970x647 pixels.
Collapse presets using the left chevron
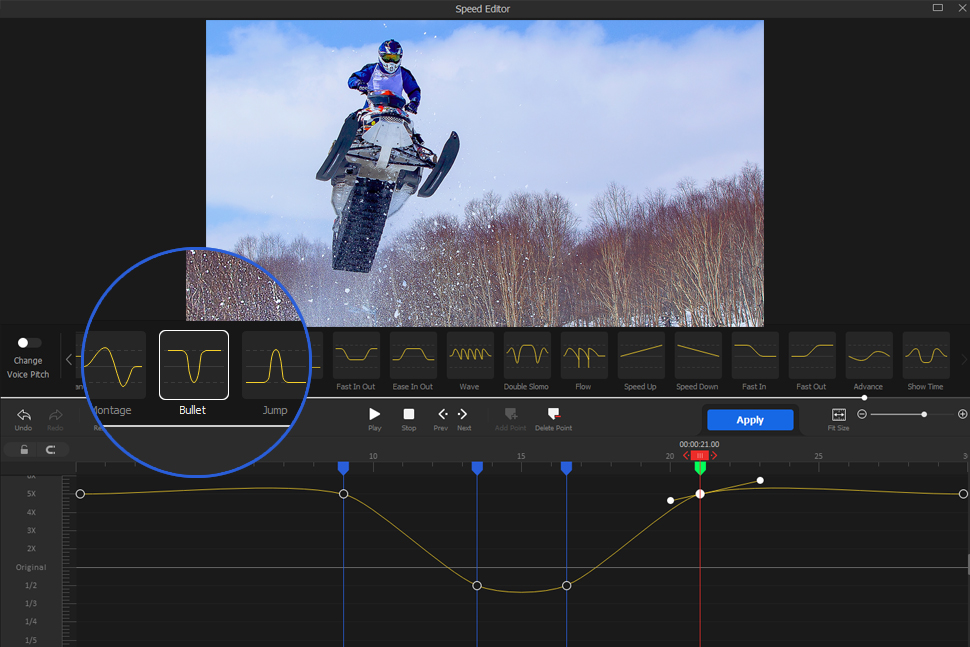pyautogui.click(x=68, y=360)
